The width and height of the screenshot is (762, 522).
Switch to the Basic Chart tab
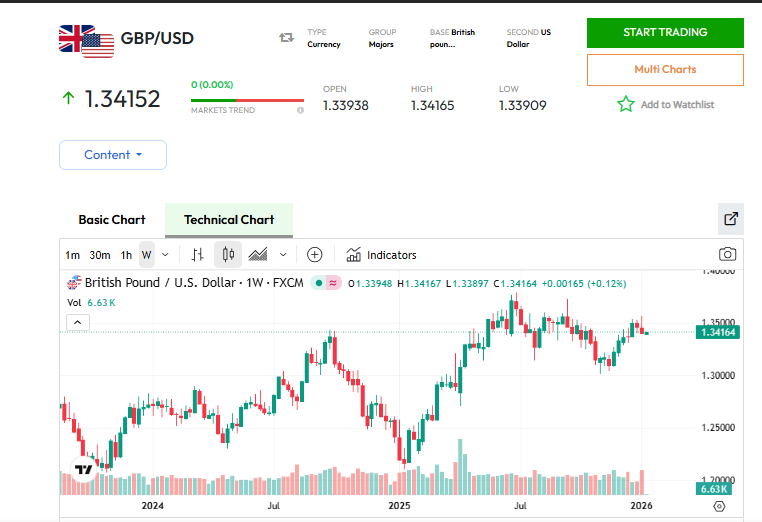[x=112, y=220]
